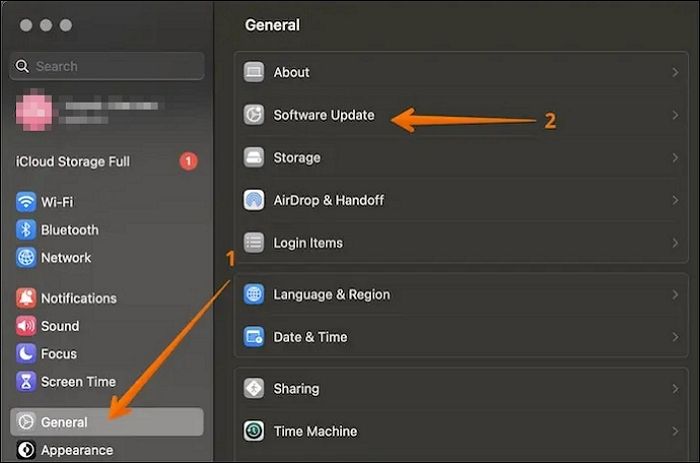Click the Screen Time hourglass icon
Image resolution: width=700 pixels, height=463 pixels.
pos(26,382)
